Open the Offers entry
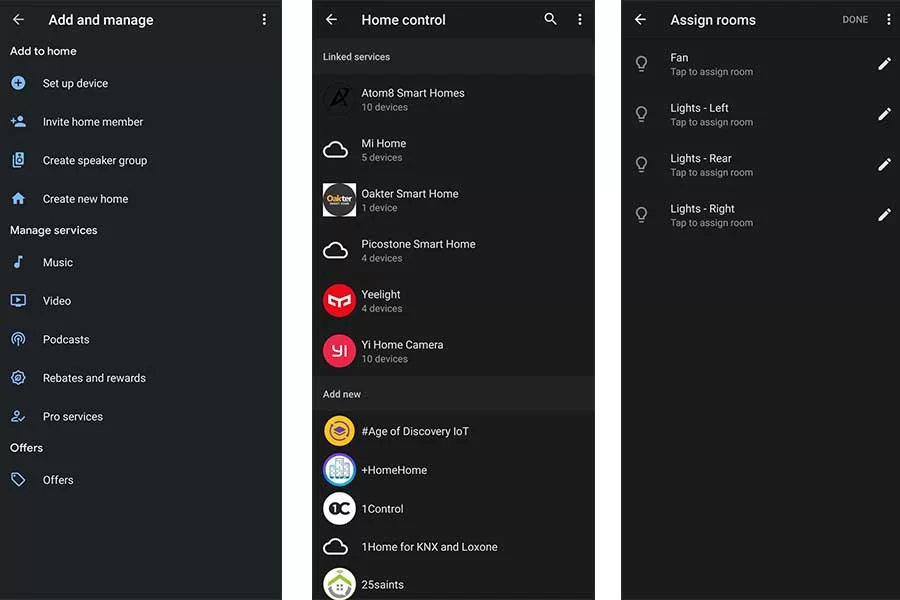Image resolution: width=900 pixels, height=600 pixels. pos(141,480)
